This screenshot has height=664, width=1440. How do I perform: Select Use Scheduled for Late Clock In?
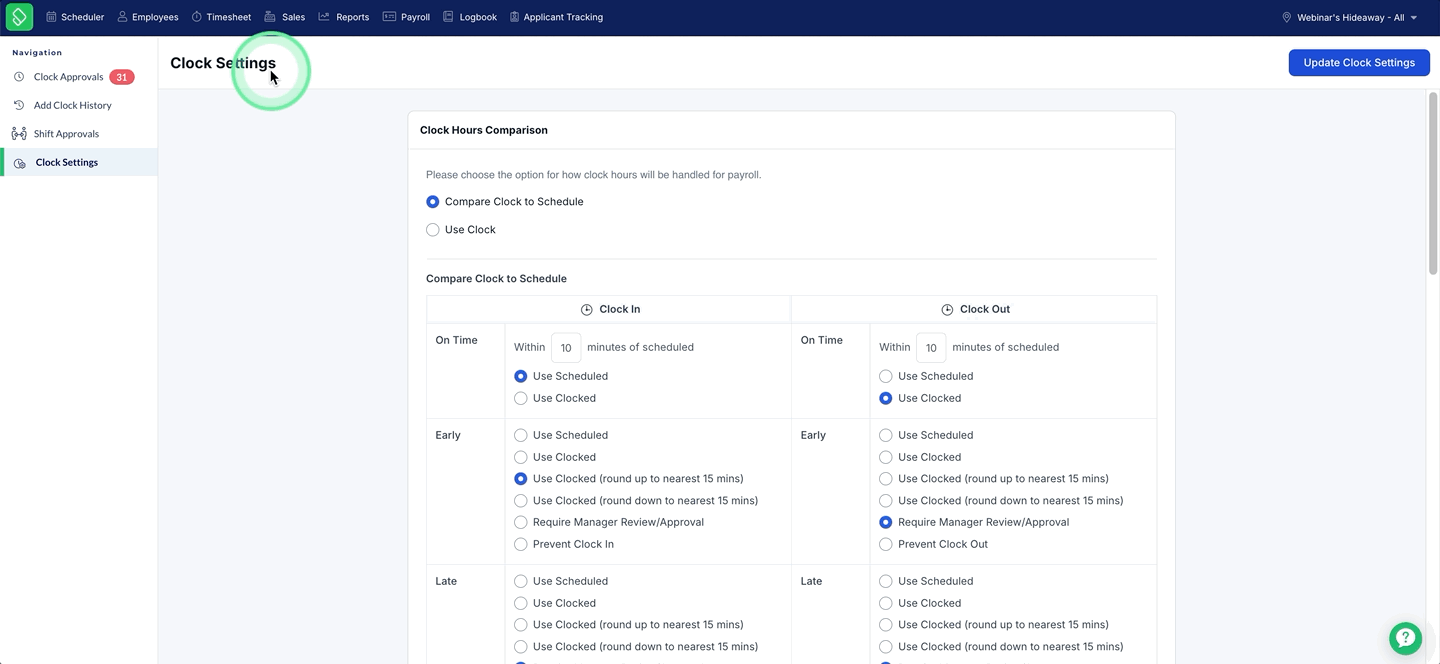pos(521,582)
